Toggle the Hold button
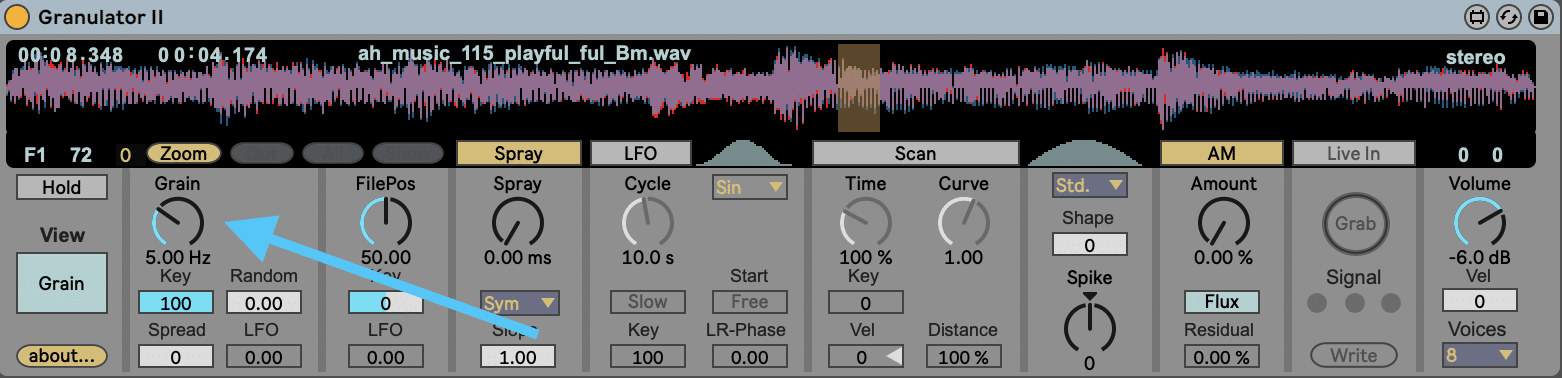 tap(62, 187)
